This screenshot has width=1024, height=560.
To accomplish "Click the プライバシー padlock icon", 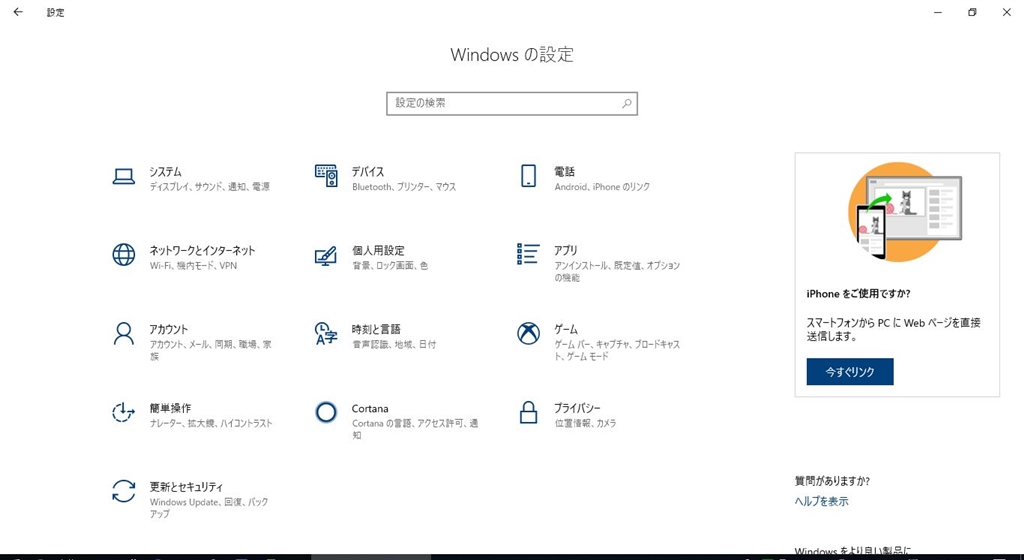I will (x=528, y=412).
